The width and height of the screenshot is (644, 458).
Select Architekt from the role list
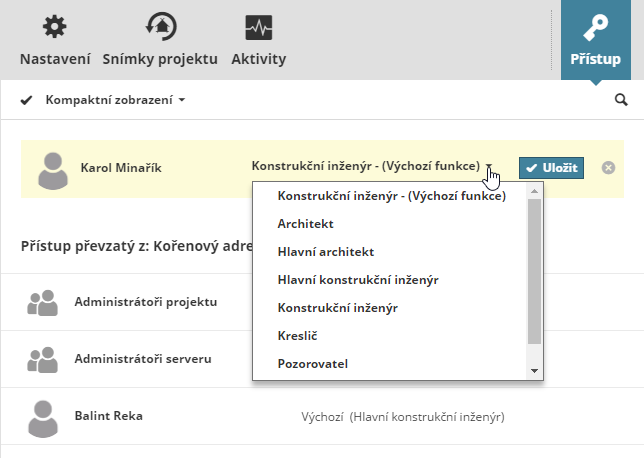point(306,224)
